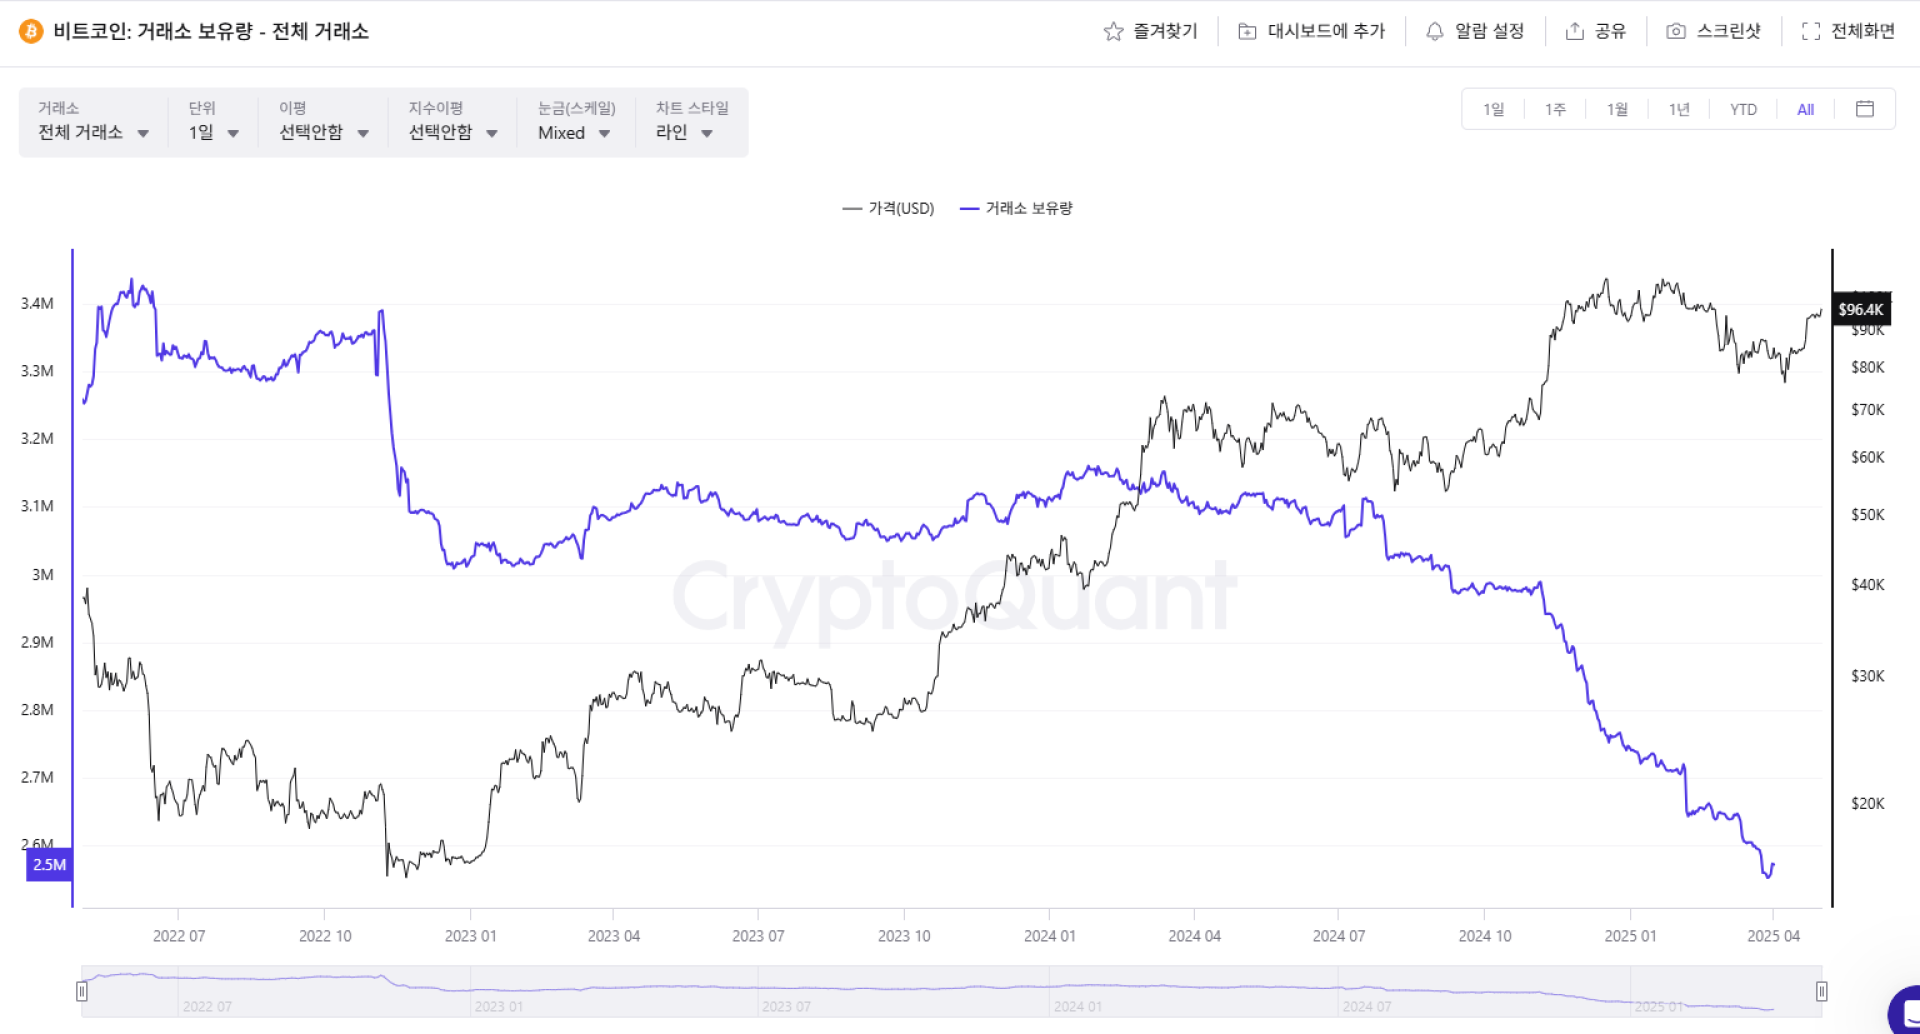The width and height of the screenshot is (1920, 1034).
Task: Switch to the 1년 range tab
Action: coord(1679,110)
